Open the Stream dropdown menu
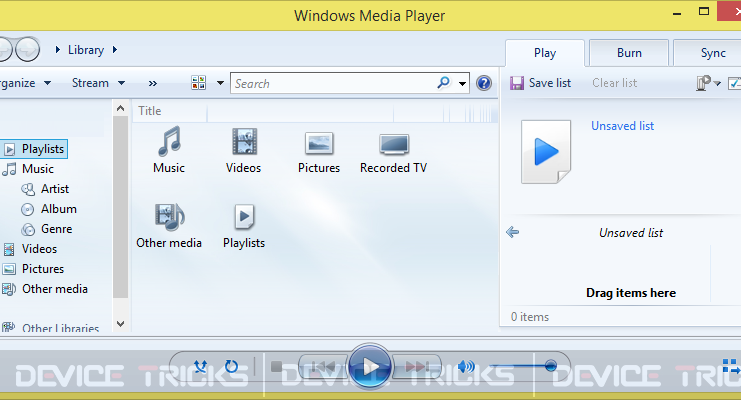The height and width of the screenshot is (400, 741). [98, 83]
